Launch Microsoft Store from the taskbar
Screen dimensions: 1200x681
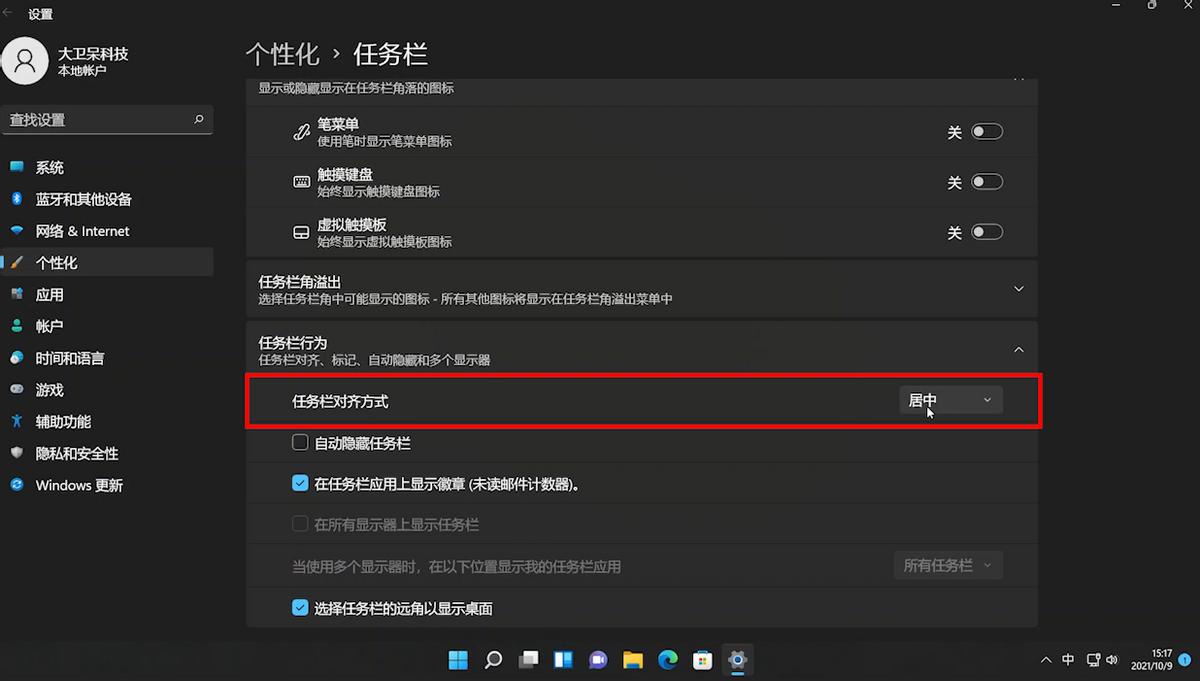click(703, 660)
